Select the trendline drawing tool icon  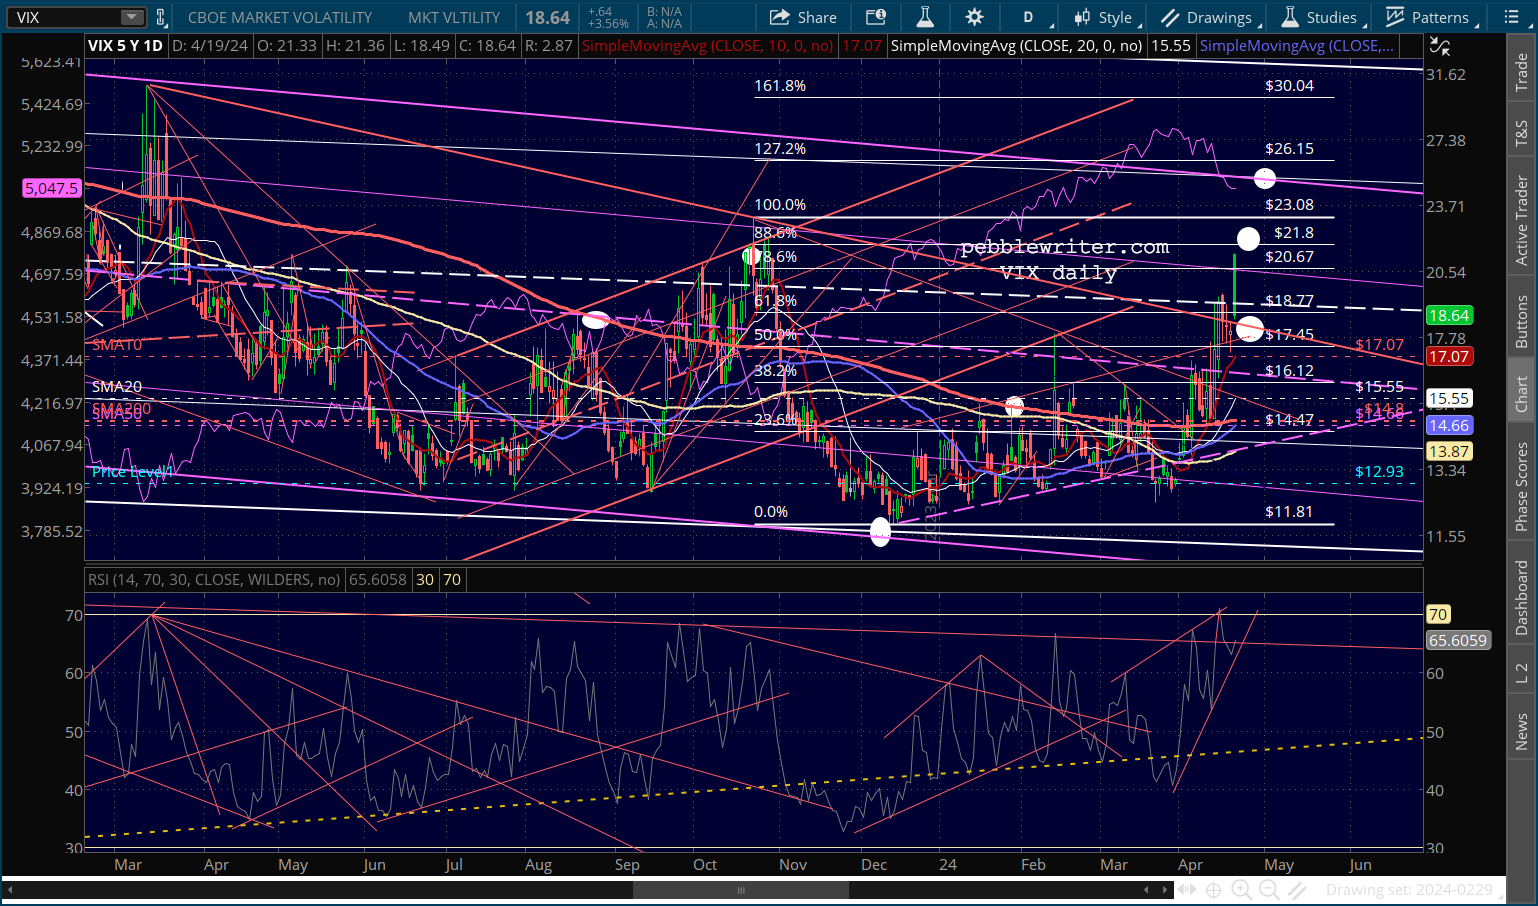pos(1297,889)
